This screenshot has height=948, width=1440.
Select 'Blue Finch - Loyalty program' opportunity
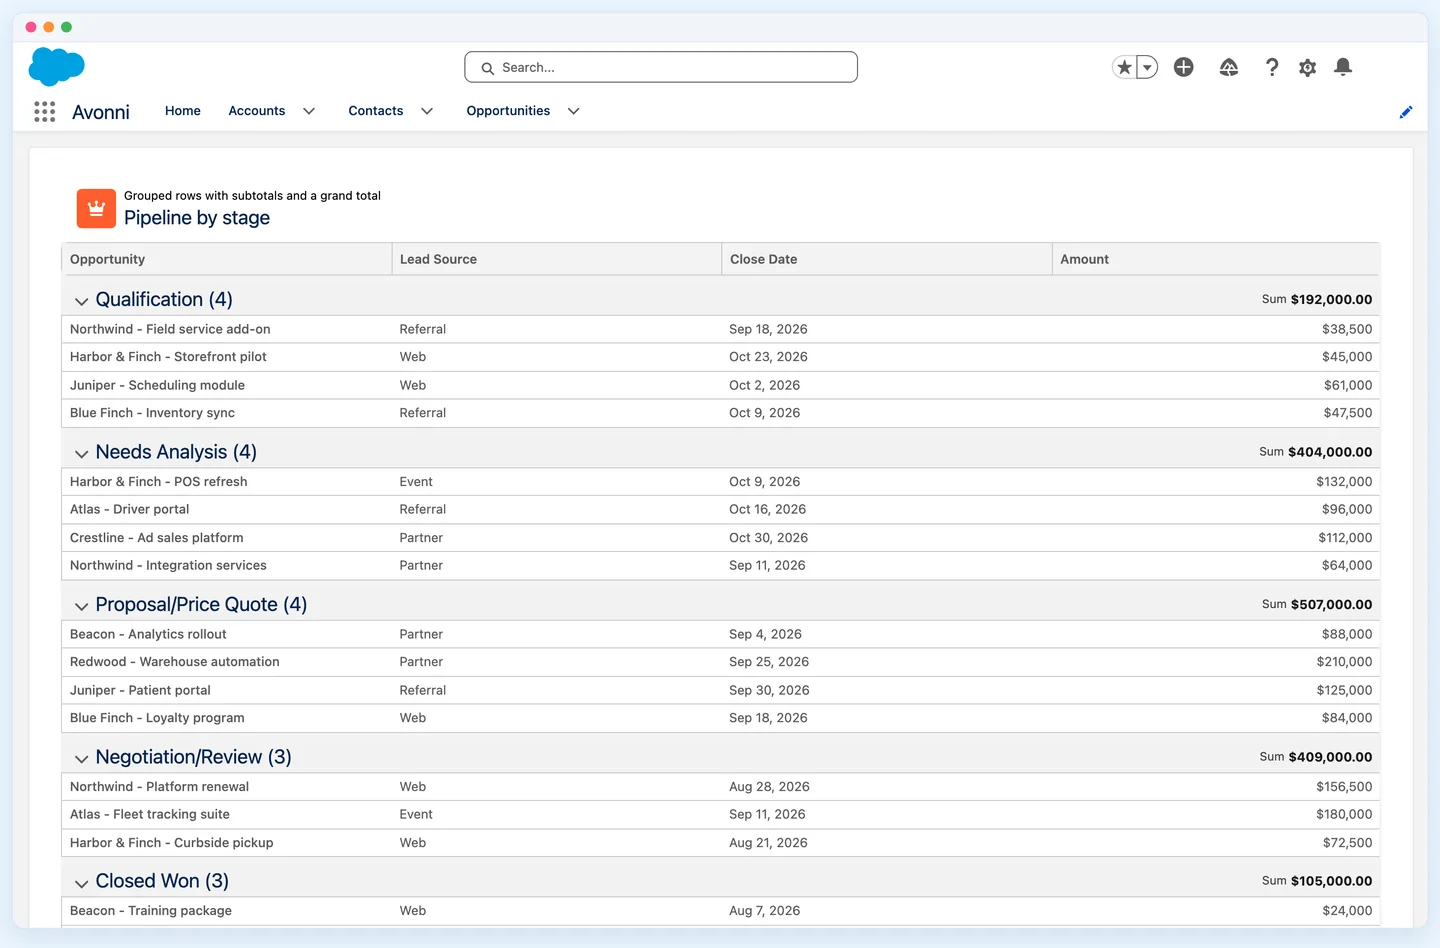[x=157, y=718]
